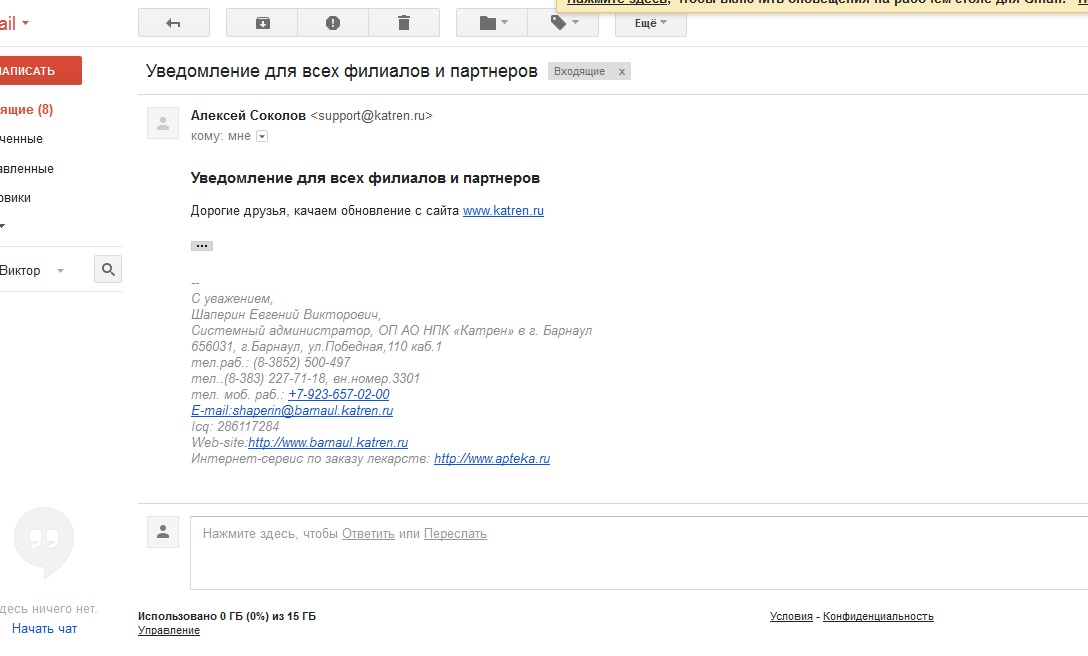
Task: Click the reply avatar icon
Action: pos(163,532)
